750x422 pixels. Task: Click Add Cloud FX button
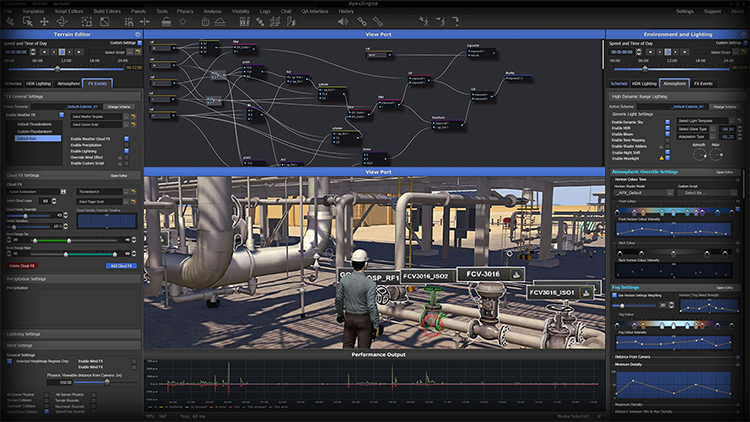tap(121, 266)
